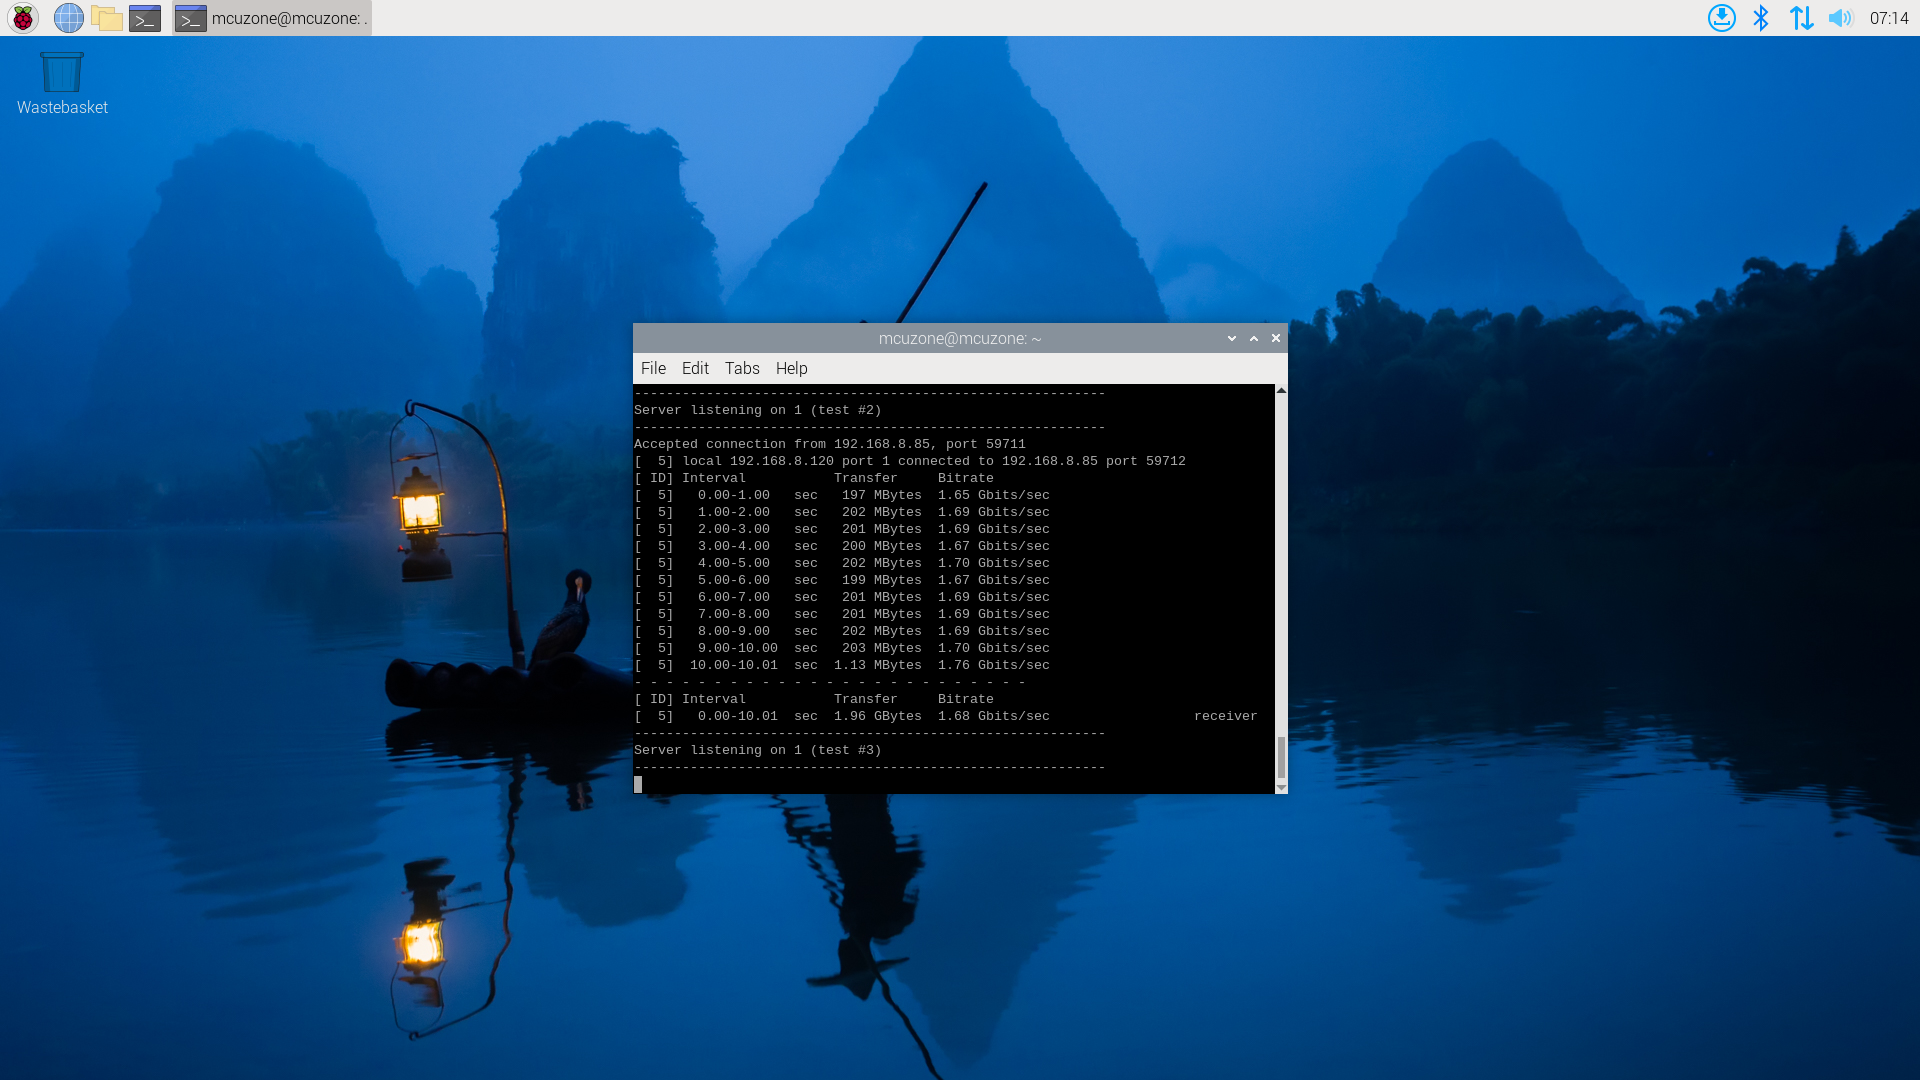Minimize terminal with down-chevron button
This screenshot has height=1080, width=1920.
tap(1232, 338)
